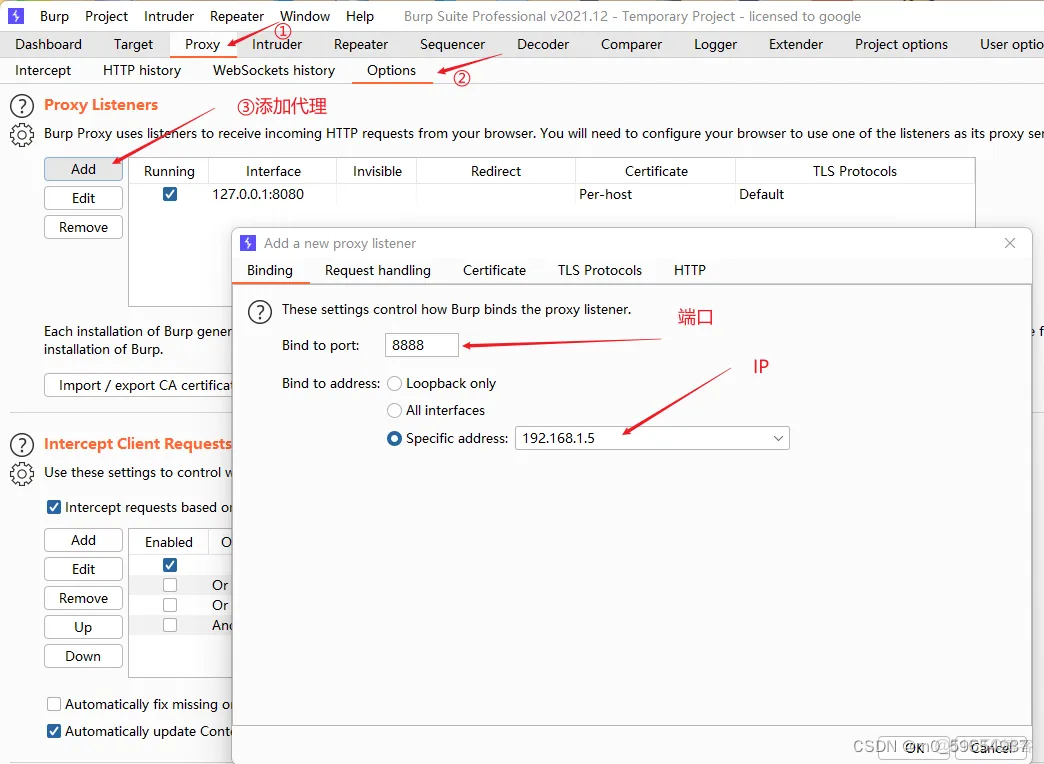Viewport: 1044px width, 764px height.
Task: Click the Bind to port input field
Action: 421,345
